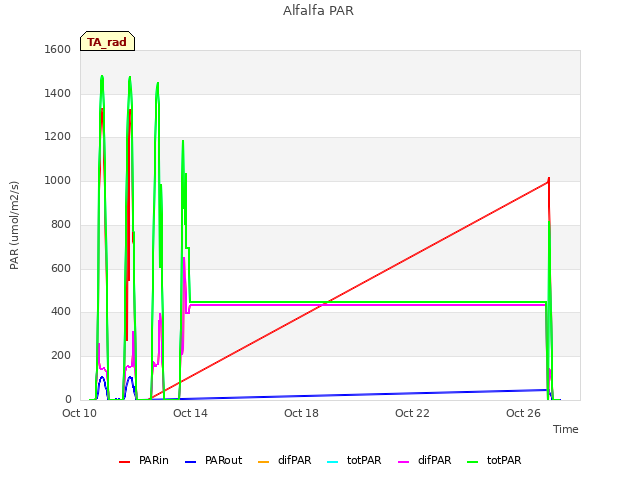Image resolution: width=640 pixels, height=480 pixels.
Task: Click the 800 y-axis label
Action: [61, 224]
